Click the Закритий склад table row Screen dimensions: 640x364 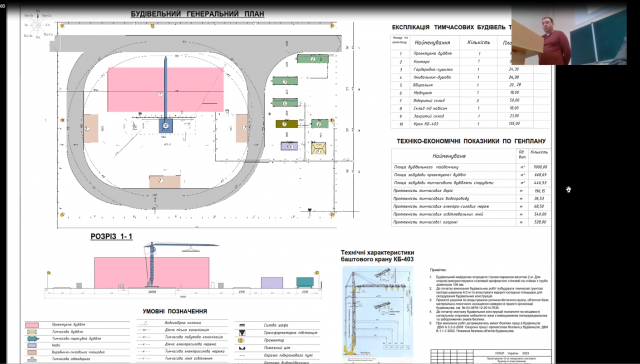[x=470, y=116]
